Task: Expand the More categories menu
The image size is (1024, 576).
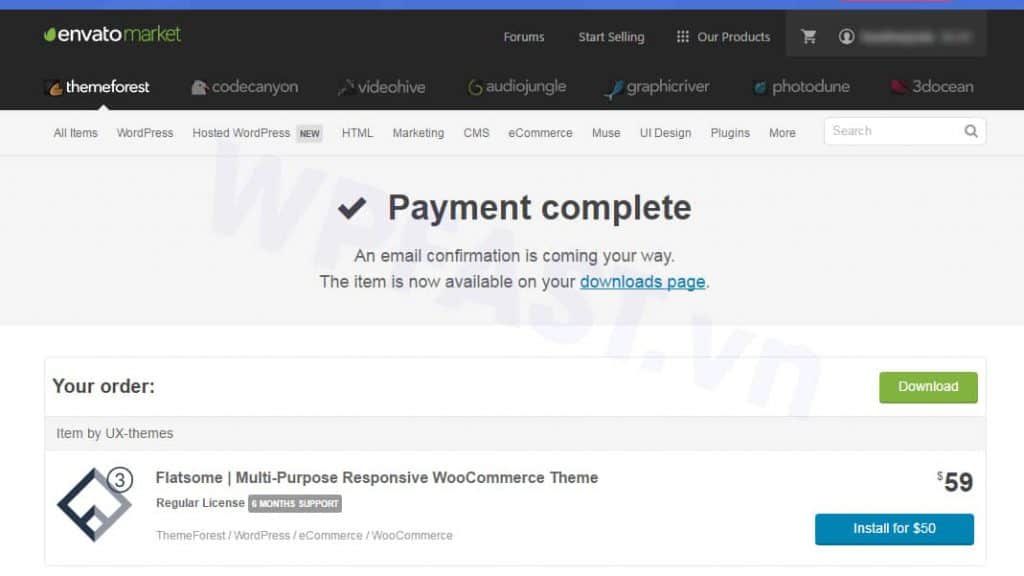Action: (782, 133)
